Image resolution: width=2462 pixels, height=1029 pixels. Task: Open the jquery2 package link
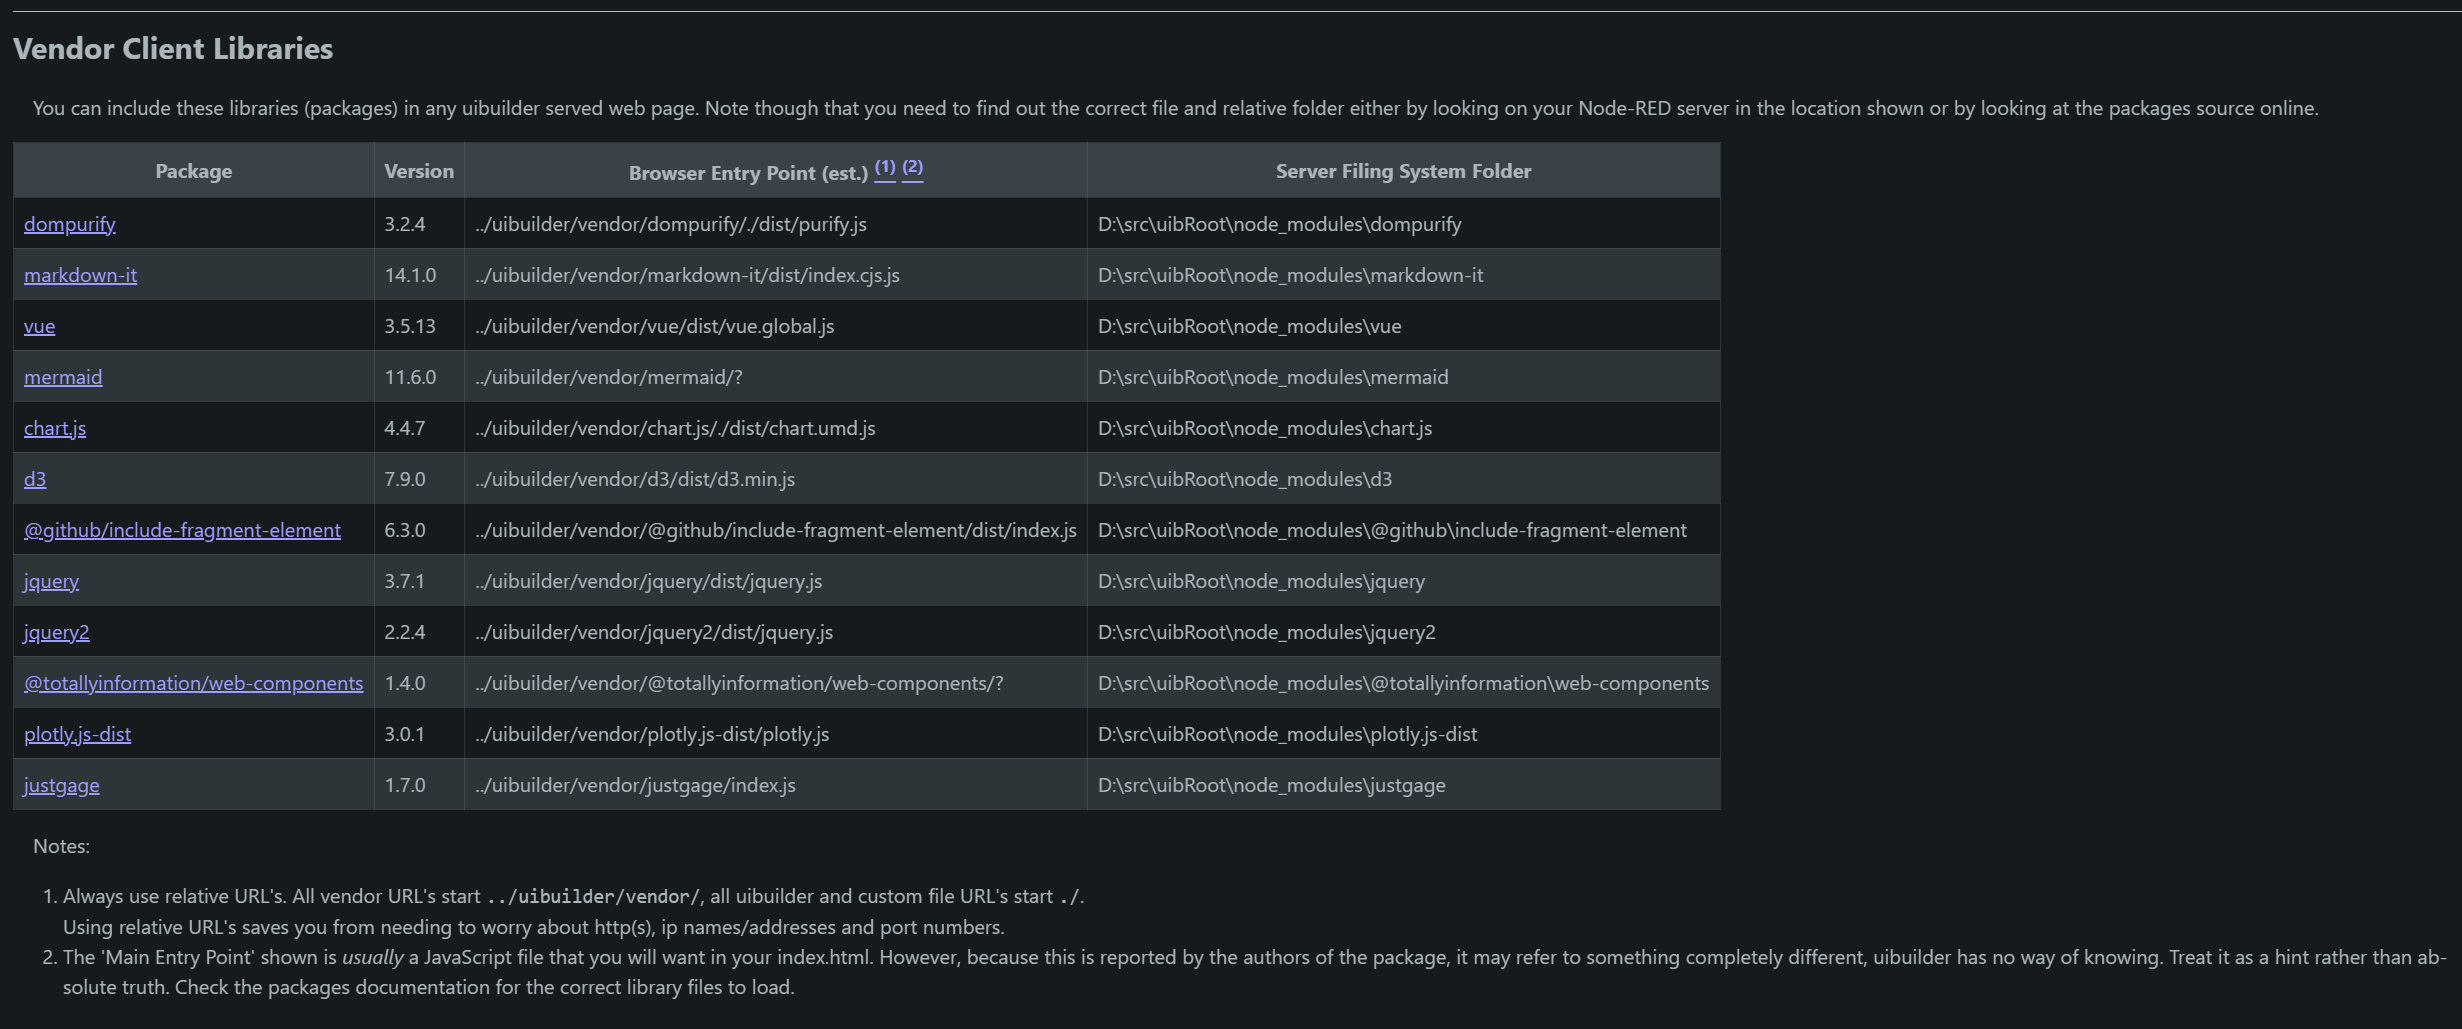56,632
